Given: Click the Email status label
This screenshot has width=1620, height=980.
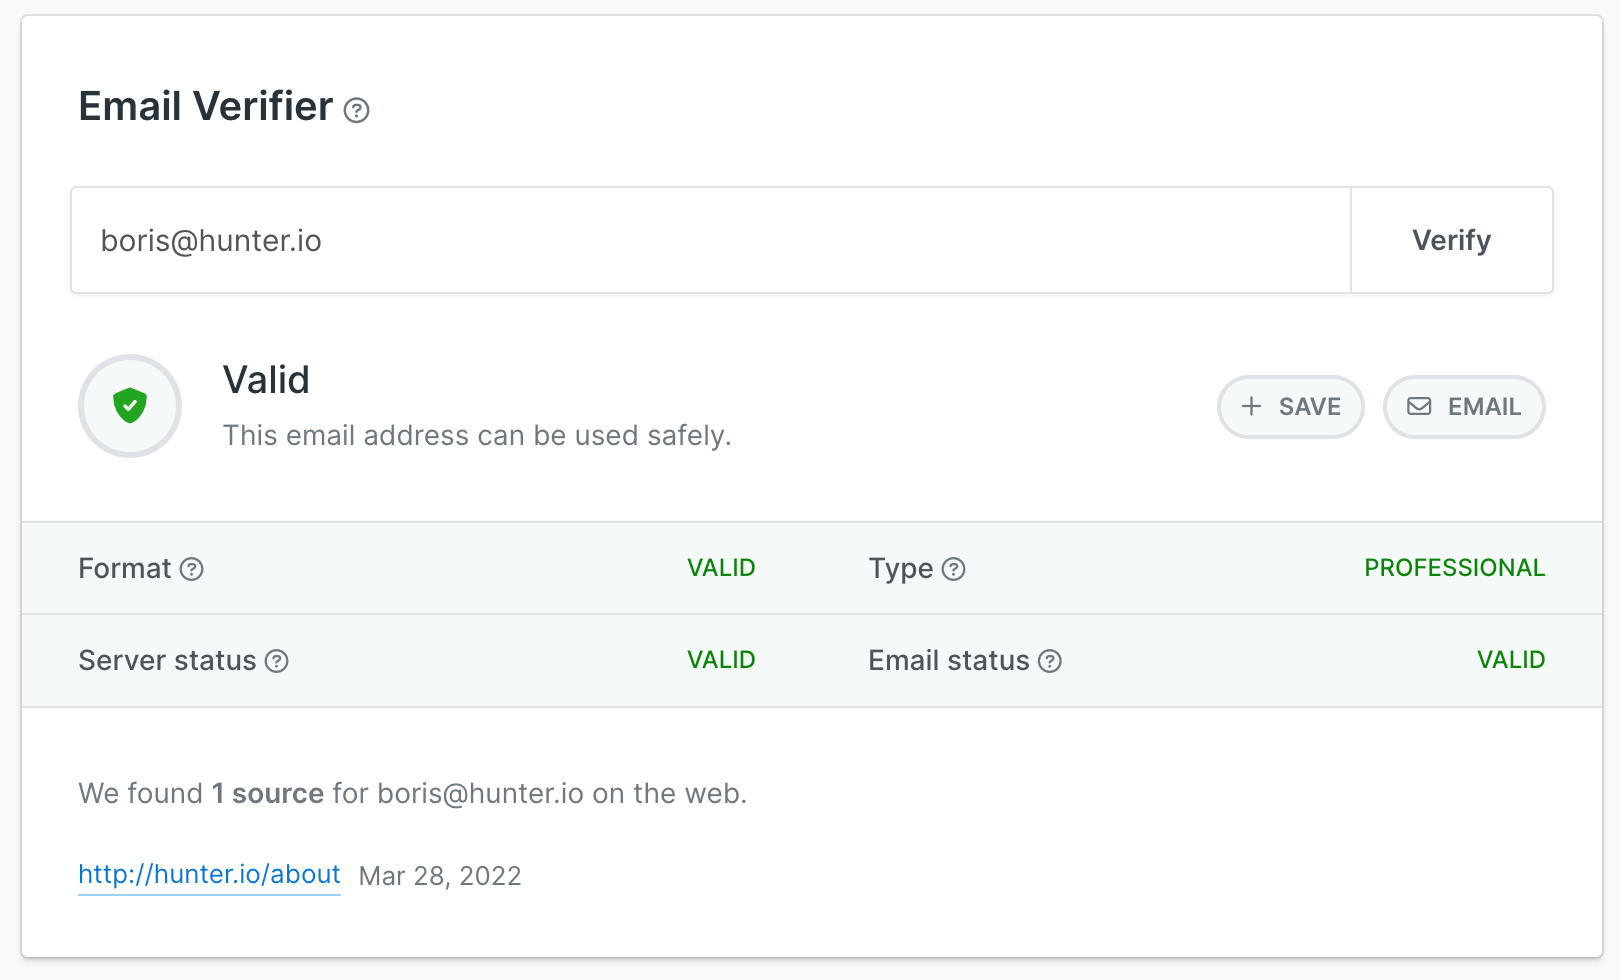Looking at the screenshot, I should pyautogui.click(x=948, y=661).
